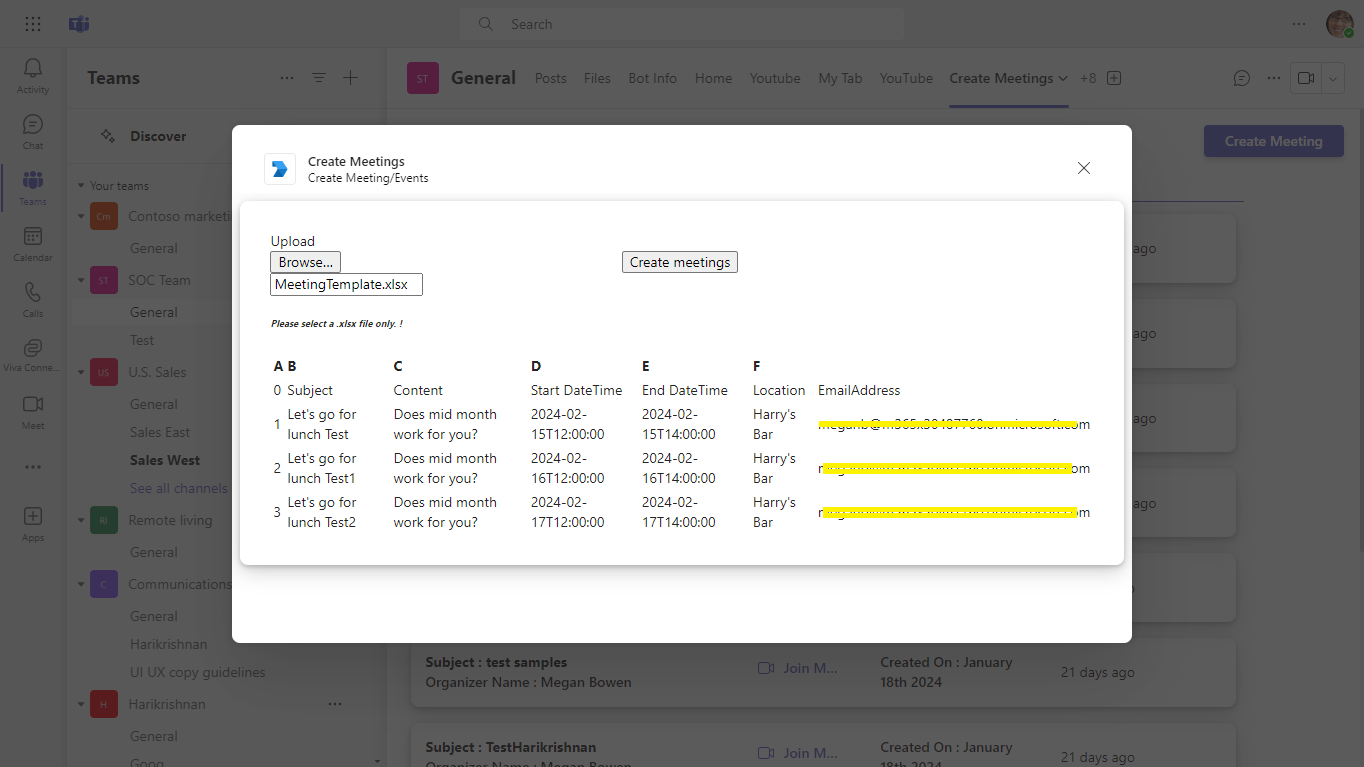
Task: Open the My Tab tab
Action: [x=840, y=78]
